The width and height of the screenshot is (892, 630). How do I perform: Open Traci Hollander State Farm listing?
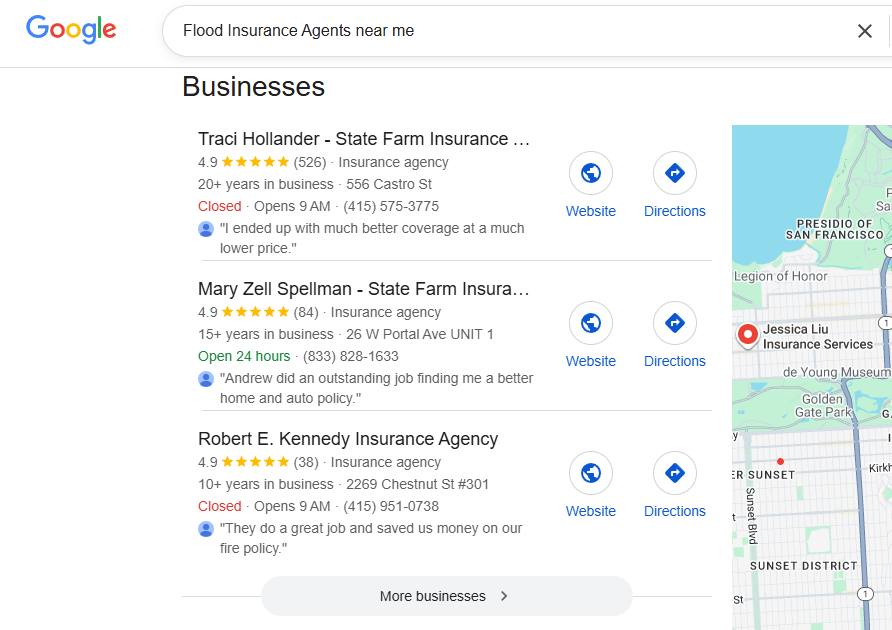[x=364, y=139]
